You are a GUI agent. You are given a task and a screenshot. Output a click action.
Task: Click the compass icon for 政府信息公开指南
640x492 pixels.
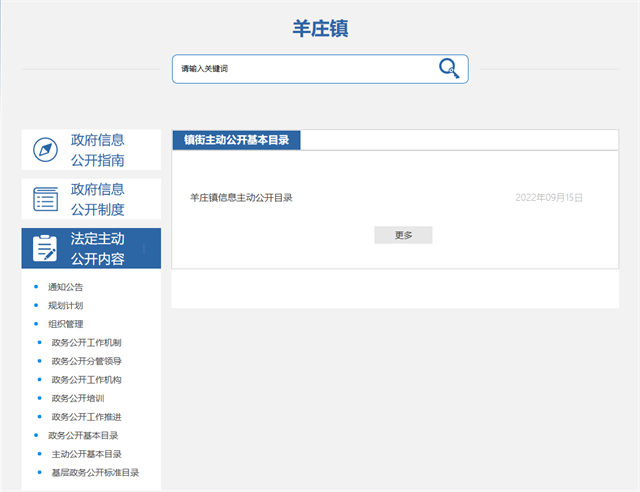[46, 150]
